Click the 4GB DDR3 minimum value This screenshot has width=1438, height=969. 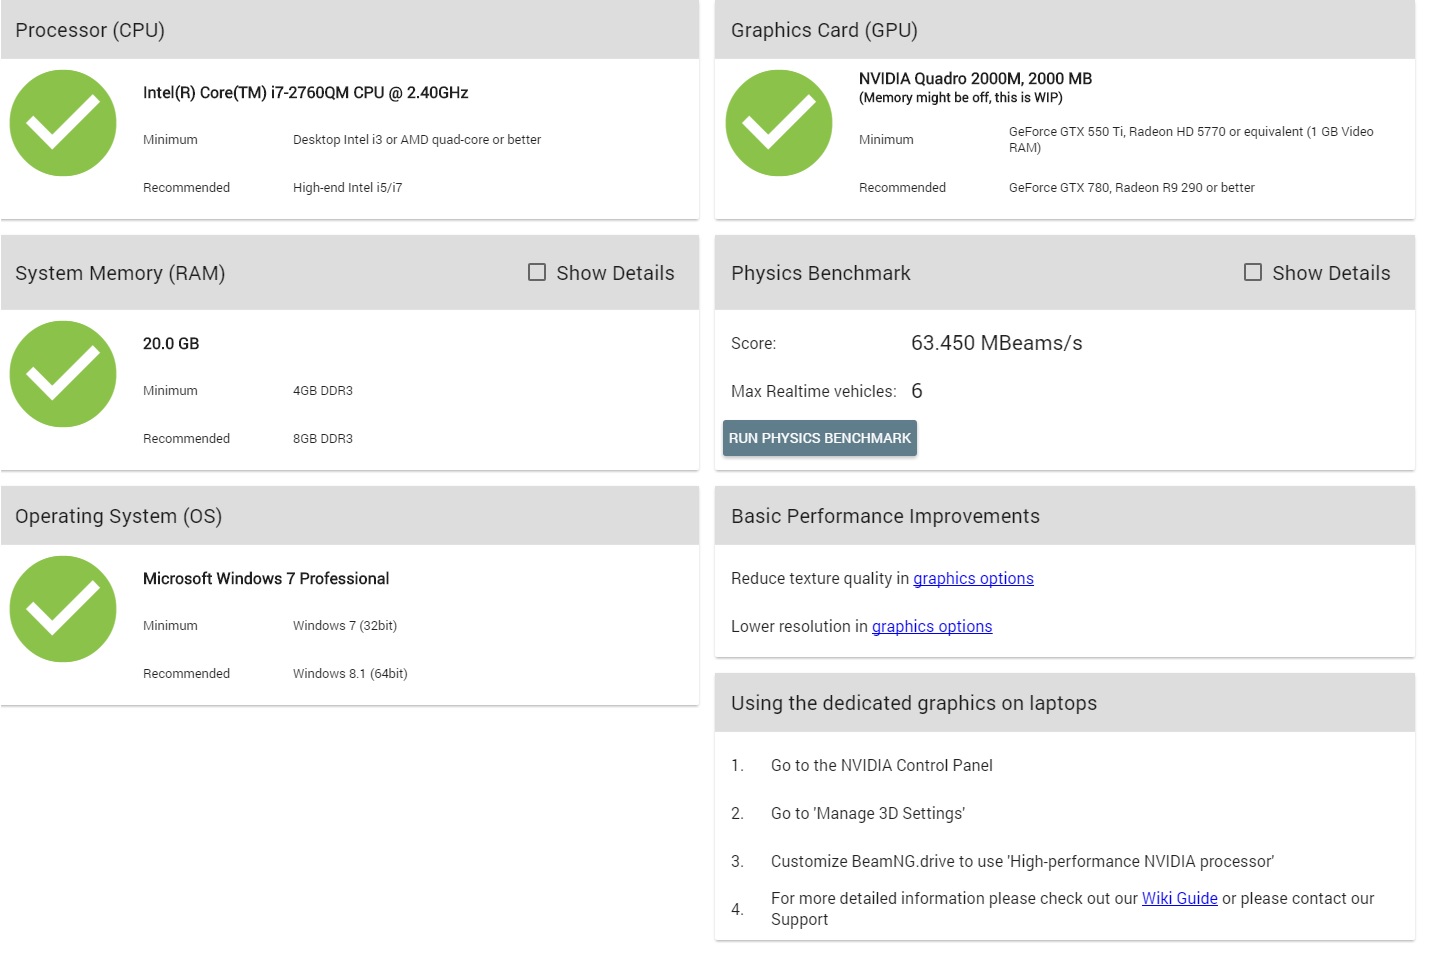[323, 390]
